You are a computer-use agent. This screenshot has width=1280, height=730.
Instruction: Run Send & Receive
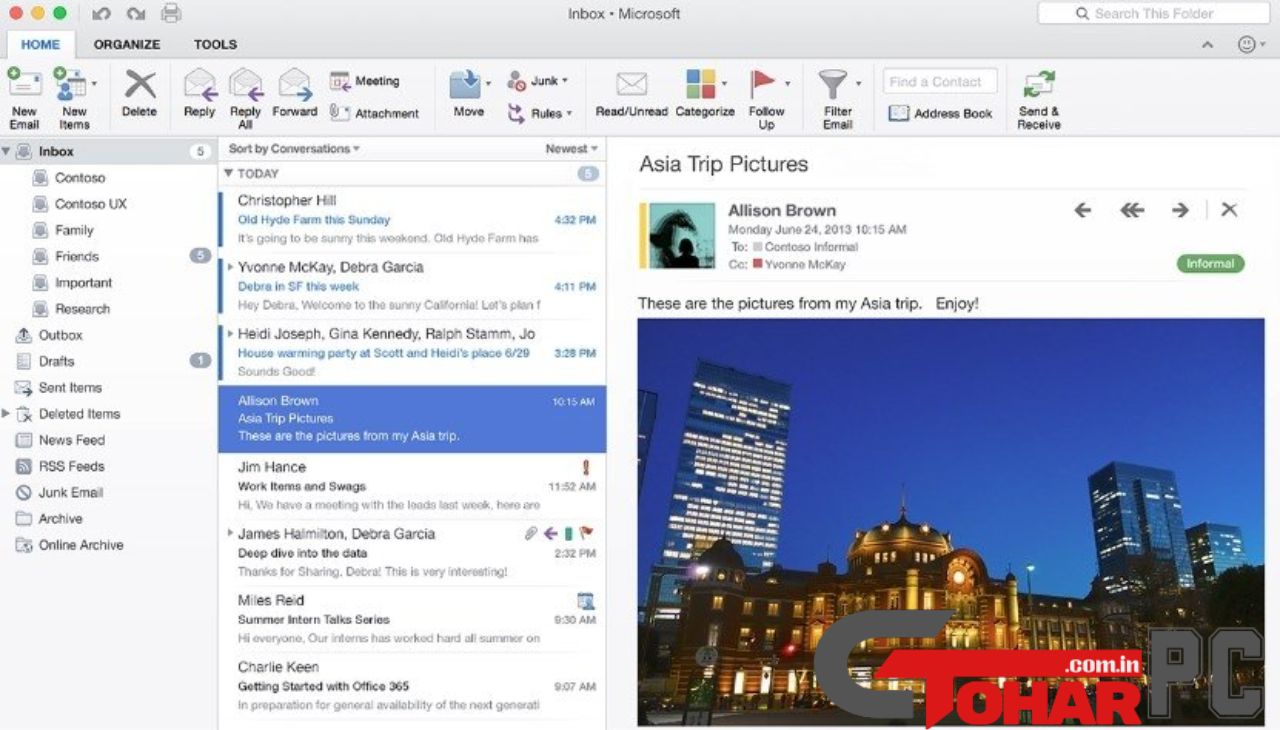click(x=1039, y=97)
